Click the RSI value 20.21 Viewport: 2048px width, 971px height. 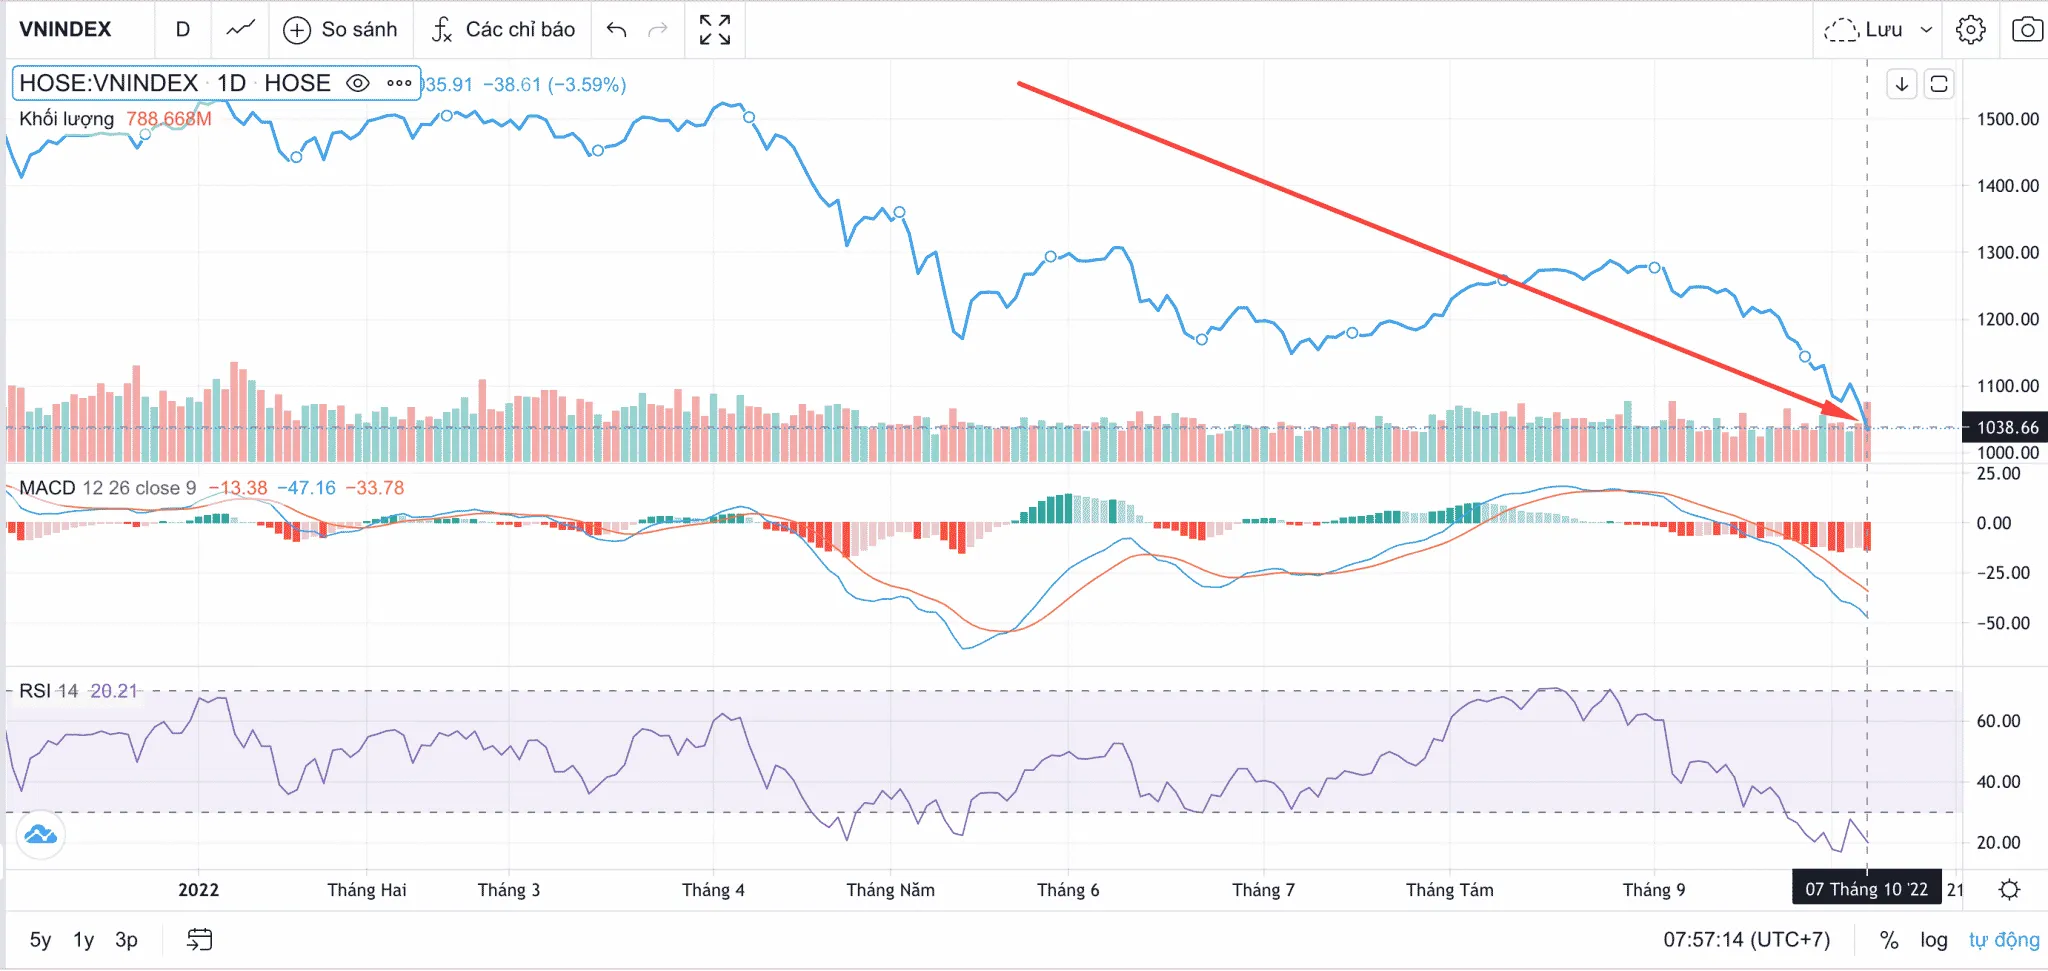pos(113,691)
